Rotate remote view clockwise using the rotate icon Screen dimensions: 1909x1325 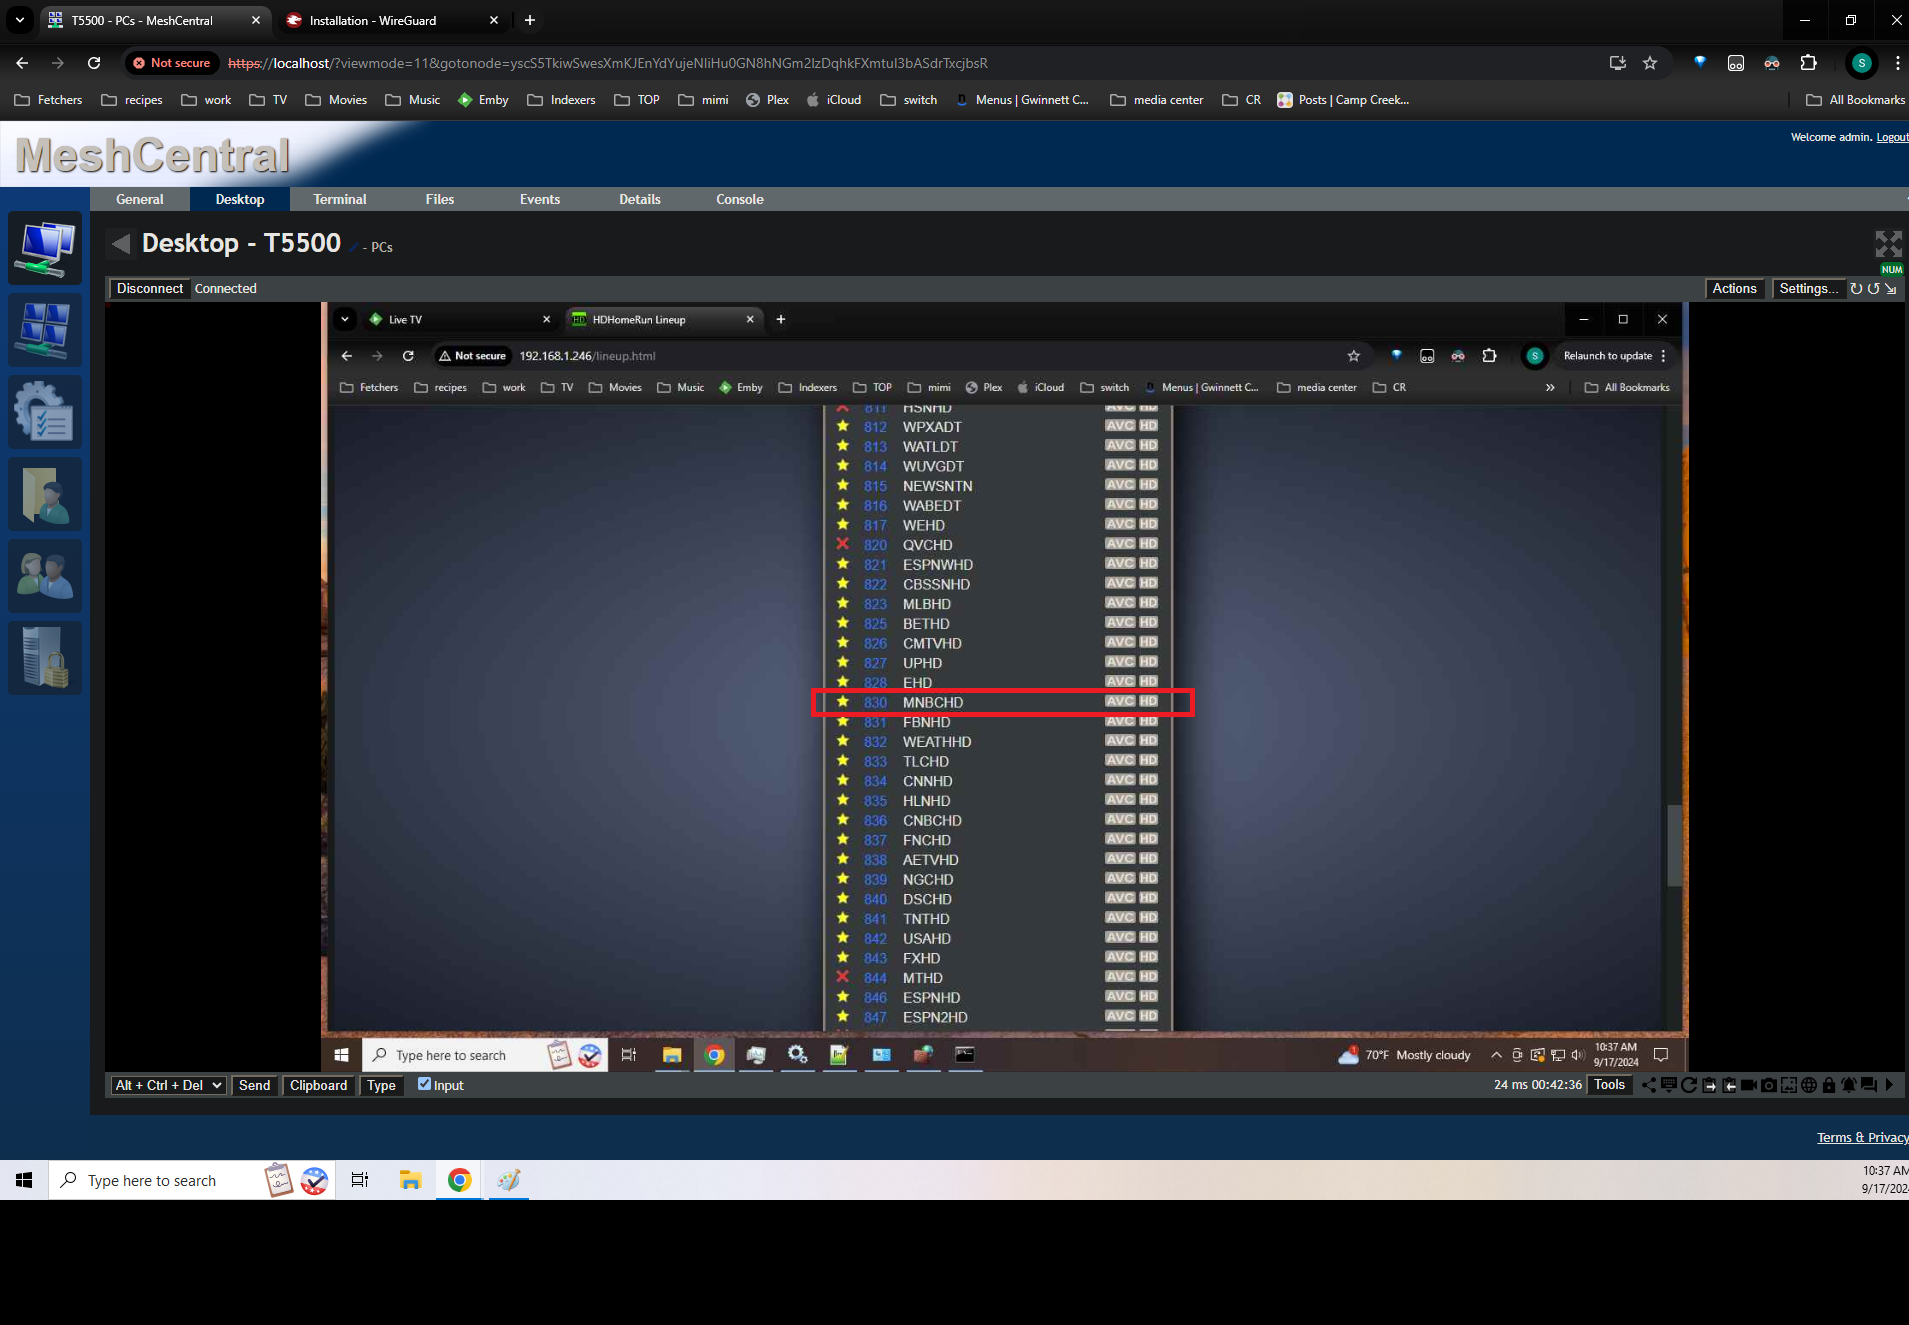coord(1856,289)
